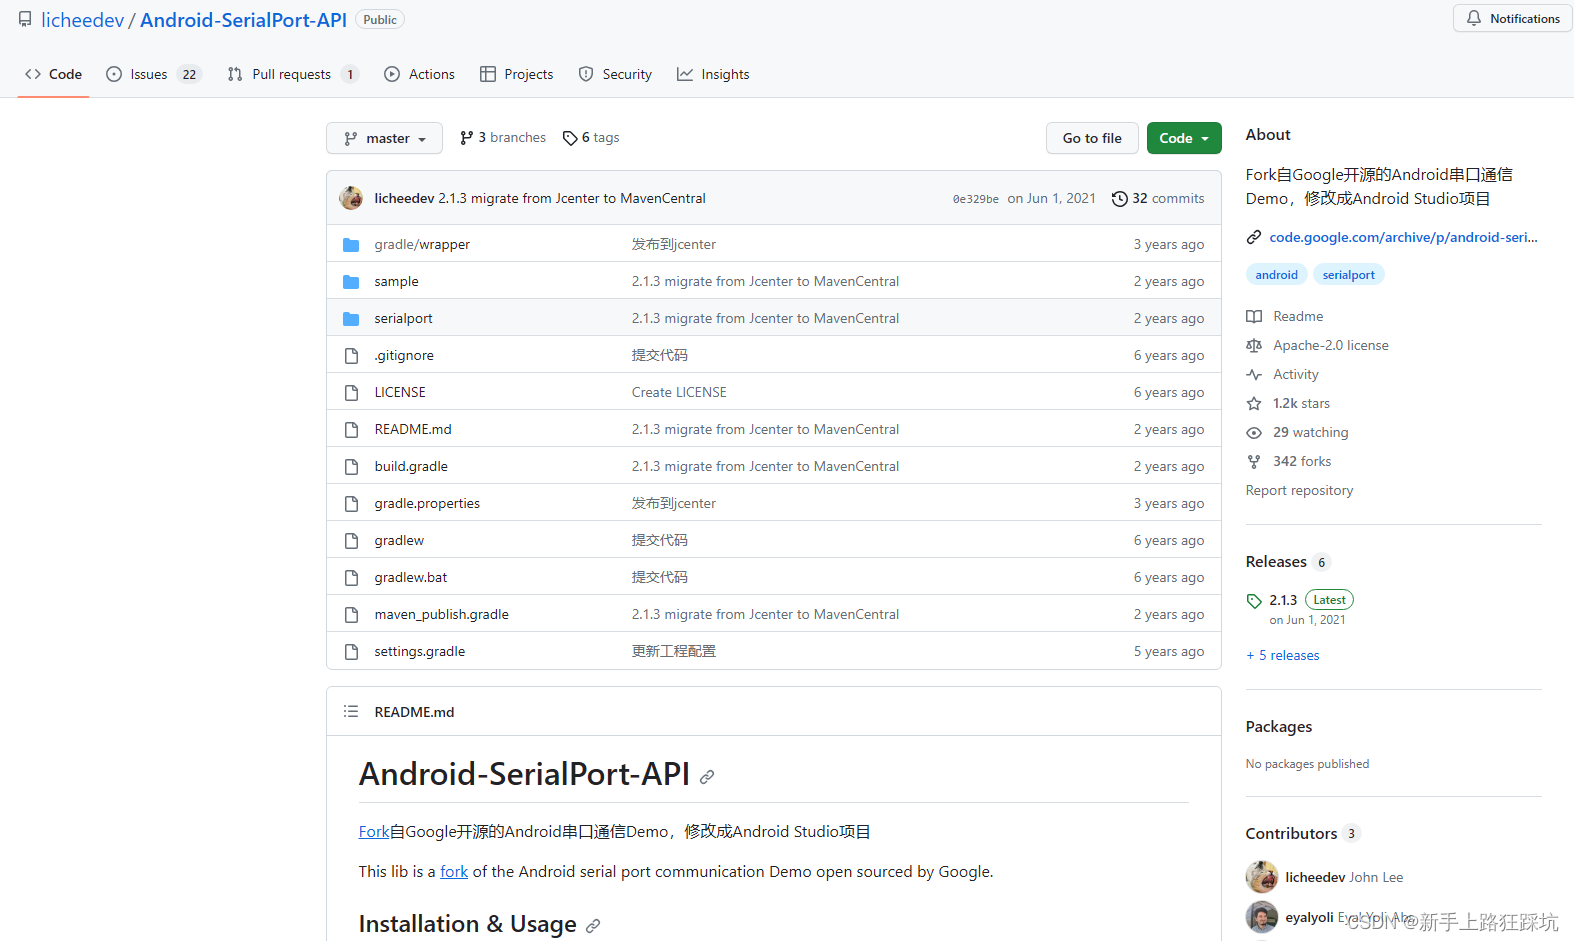
Task: Open the 32 commits history
Action: tap(1158, 198)
